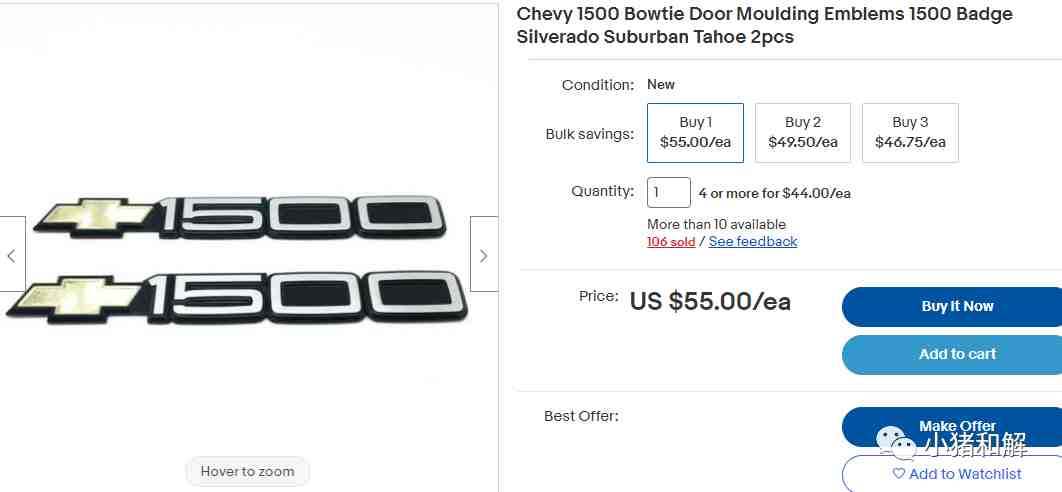Click the US $55.00/ea price text

point(710,301)
